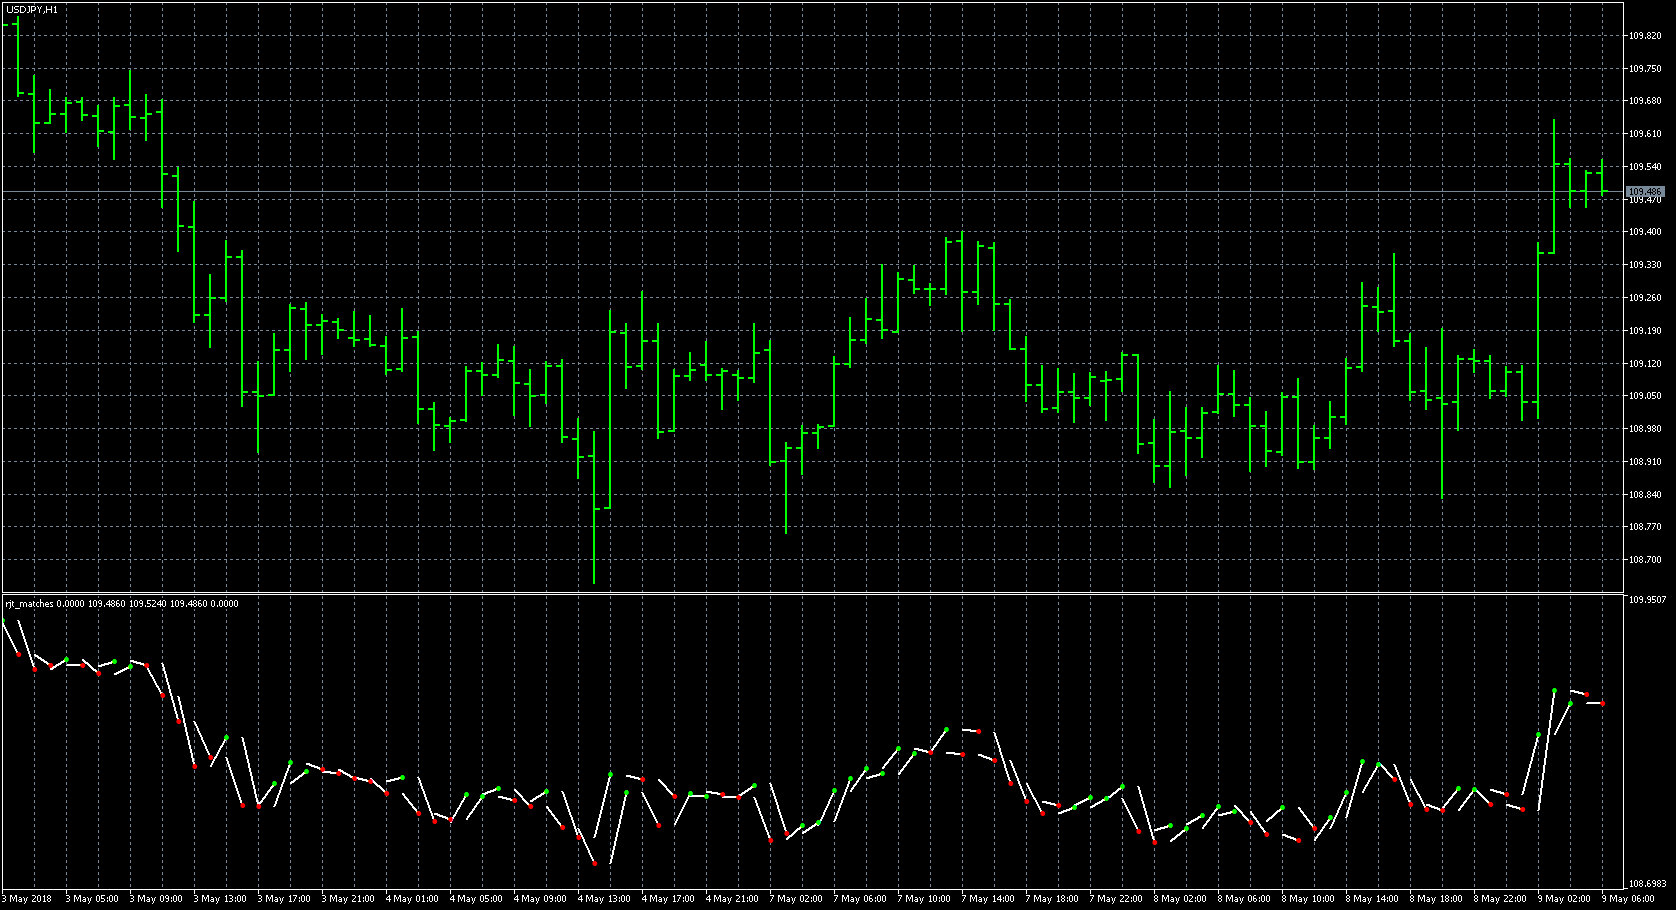Click the 8 May 14:00 time label
Image resolution: width=1676 pixels, height=910 pixels.
(x=1372, y=899)
